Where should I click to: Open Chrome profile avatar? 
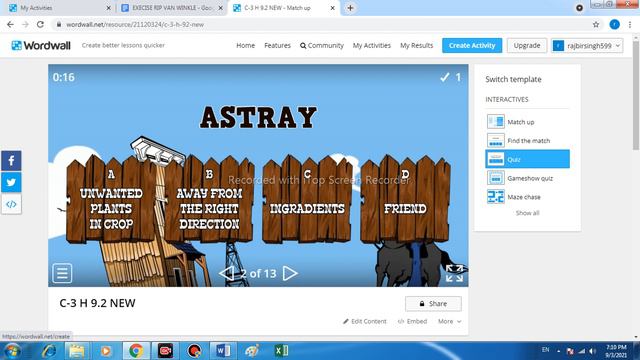[x=614, y=24]
